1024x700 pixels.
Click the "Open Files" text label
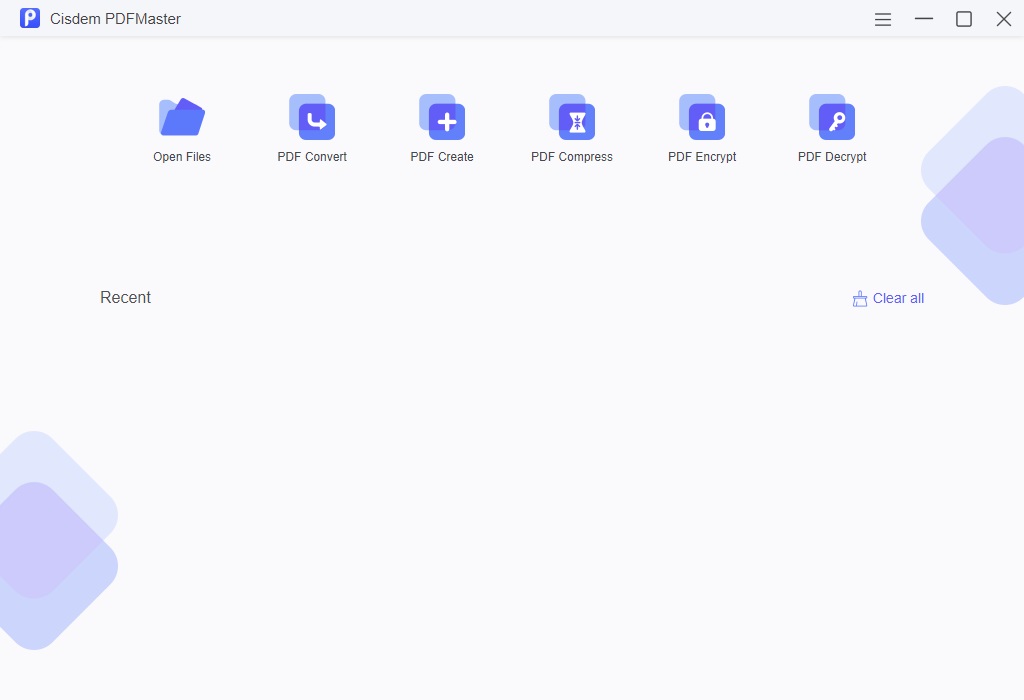182,157
